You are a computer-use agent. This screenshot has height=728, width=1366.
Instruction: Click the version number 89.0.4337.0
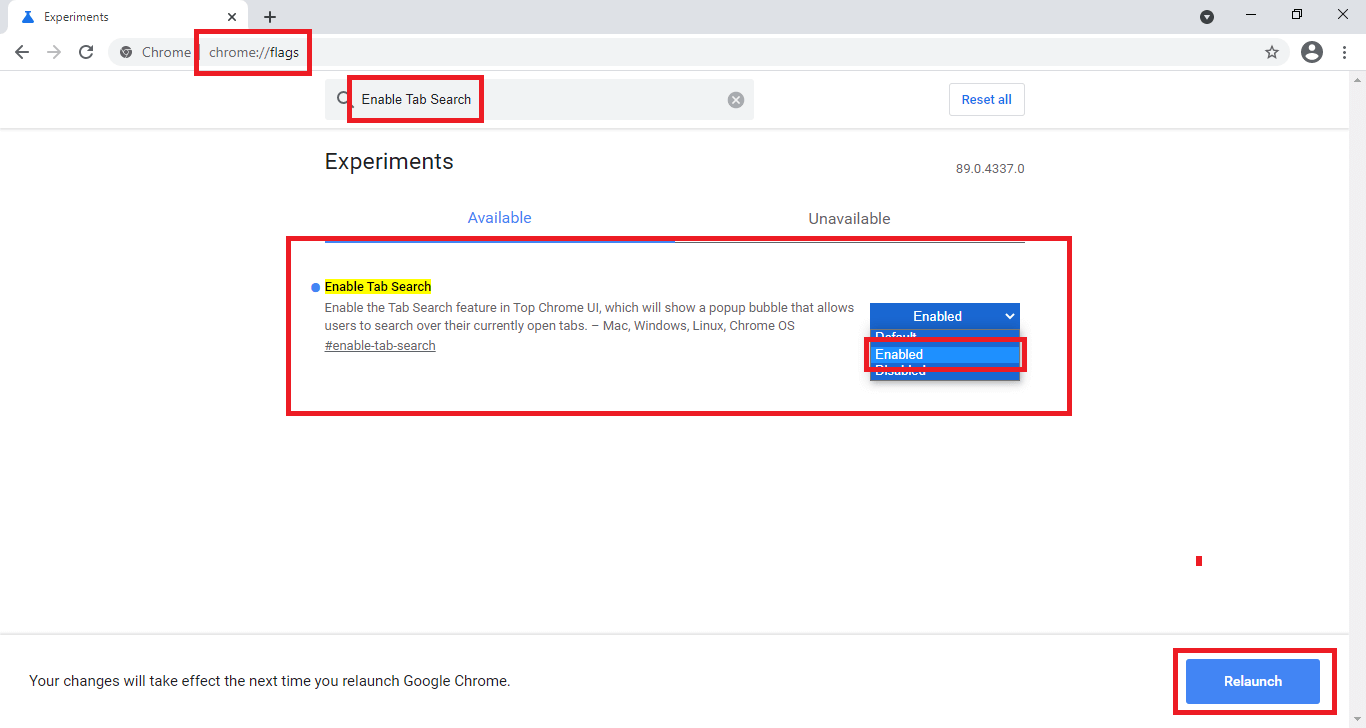click(x=990, y=169)
